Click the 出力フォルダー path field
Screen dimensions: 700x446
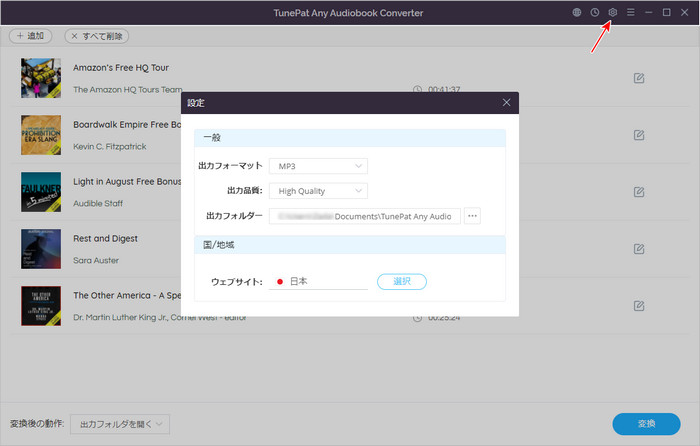pyautogui.click(x=365, y=216)
